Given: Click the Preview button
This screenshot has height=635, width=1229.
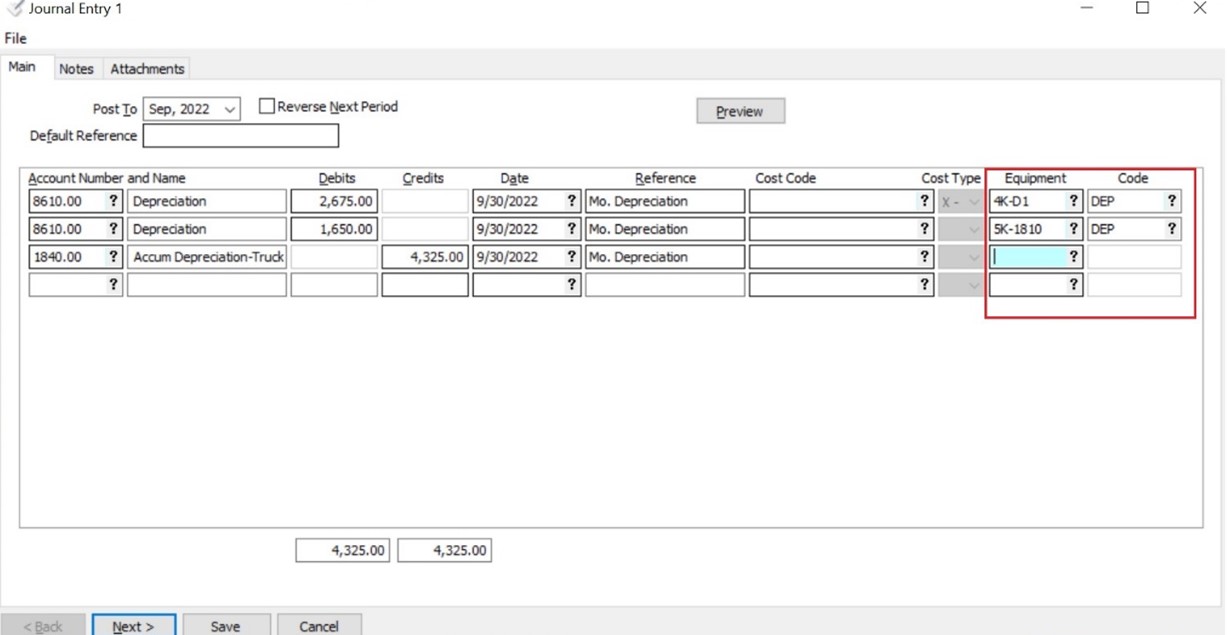Looking at the screenshot, I should click(740, 111).
